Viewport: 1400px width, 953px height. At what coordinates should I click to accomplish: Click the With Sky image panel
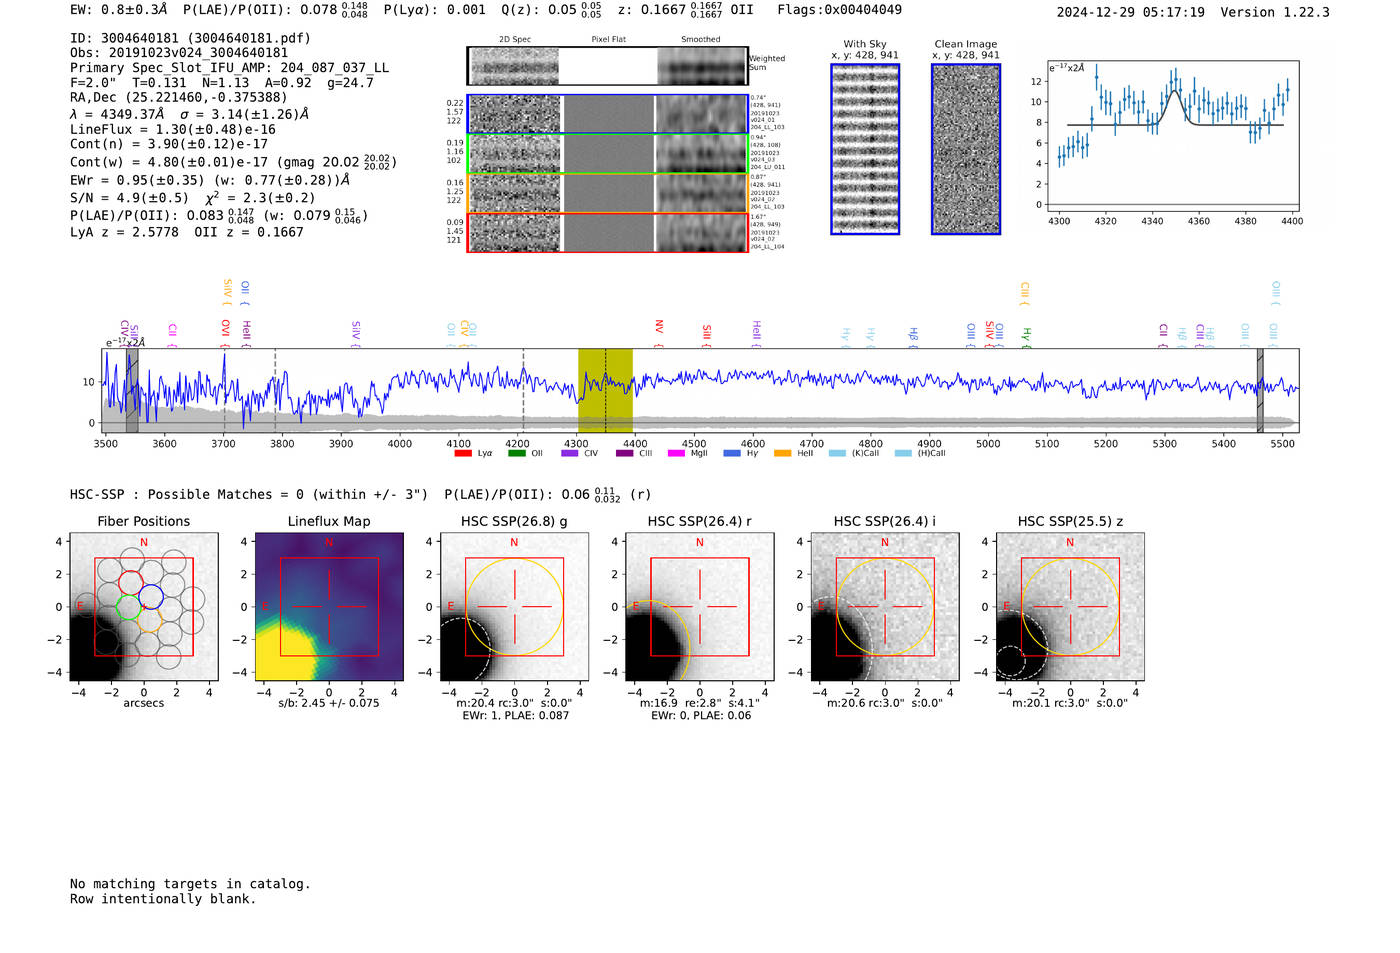[865, 149]
